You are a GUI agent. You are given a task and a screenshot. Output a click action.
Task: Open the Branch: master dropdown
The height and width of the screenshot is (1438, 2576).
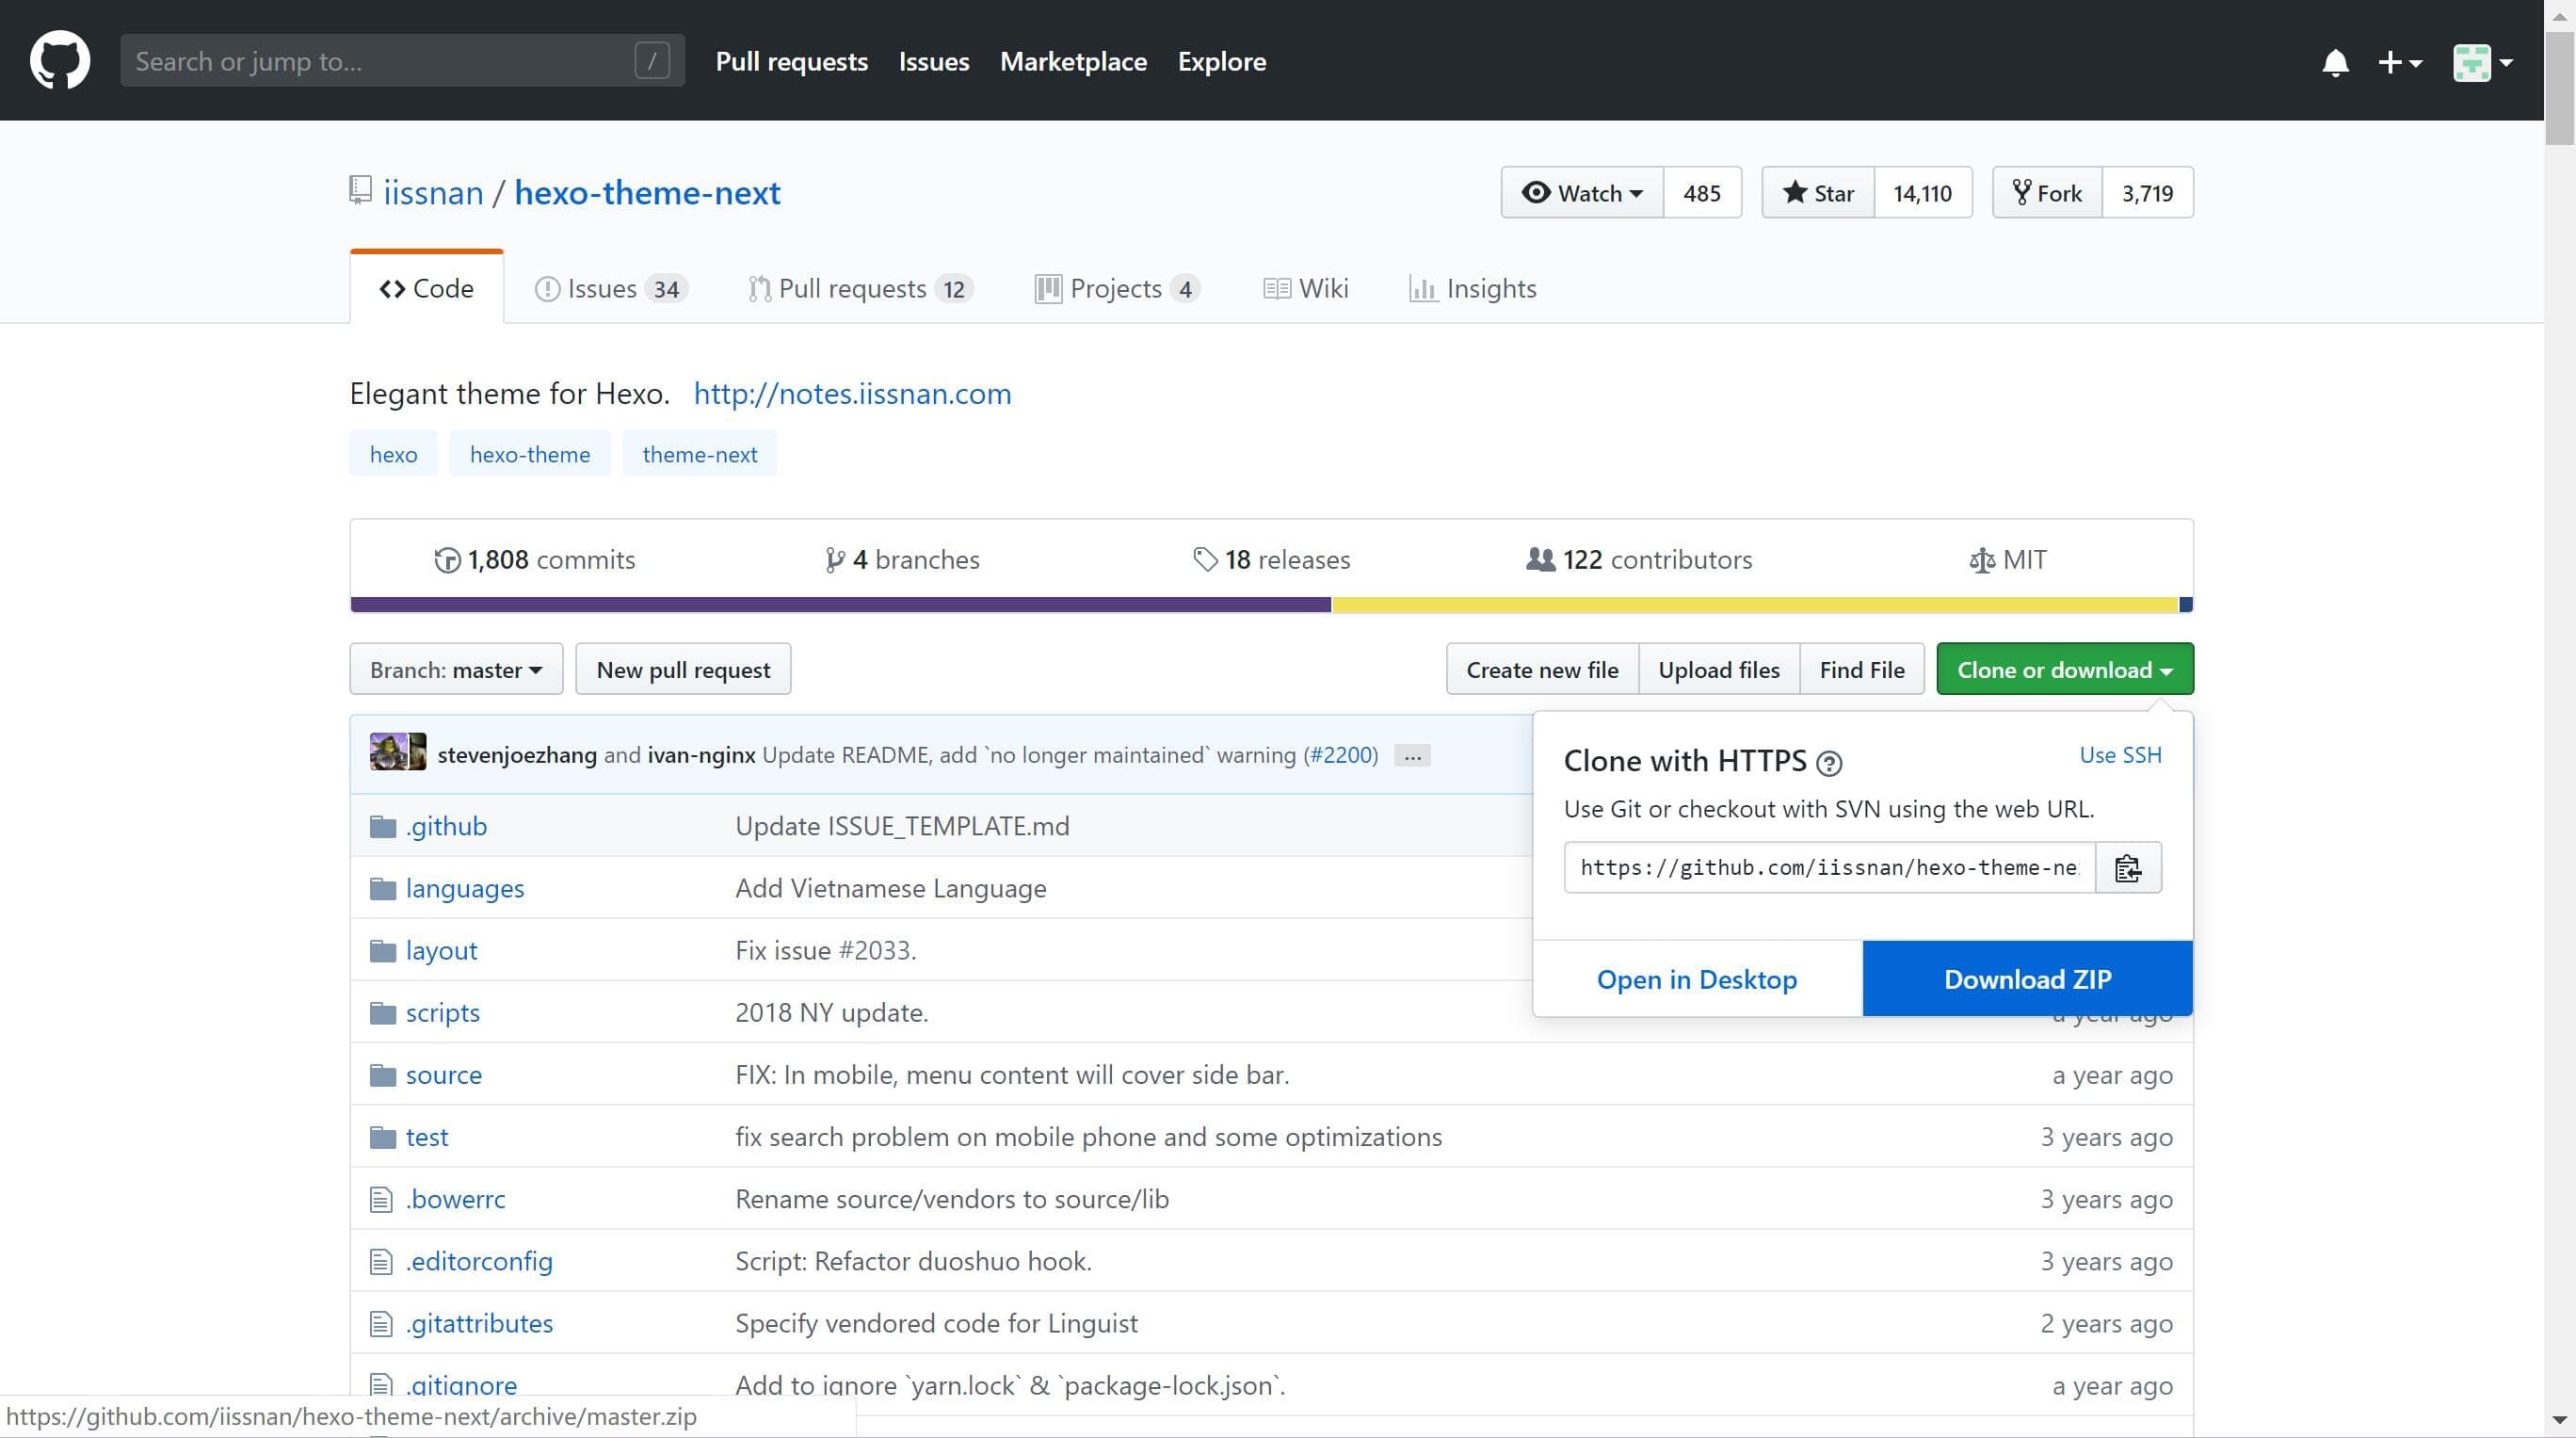tap(456, 670)
